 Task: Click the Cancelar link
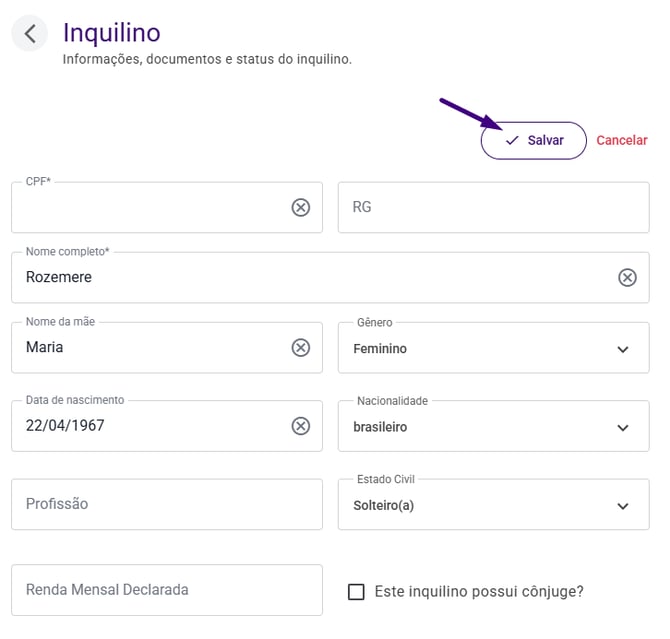[x=622, y=141]
